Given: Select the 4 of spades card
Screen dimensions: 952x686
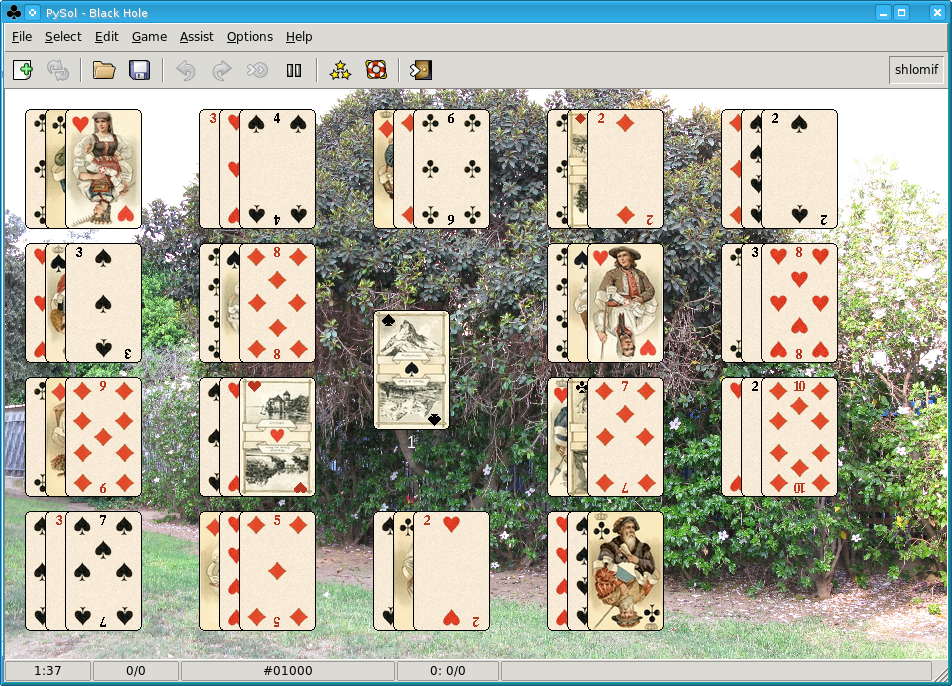Looking at the screenshot, I should (x=277, y=169).
